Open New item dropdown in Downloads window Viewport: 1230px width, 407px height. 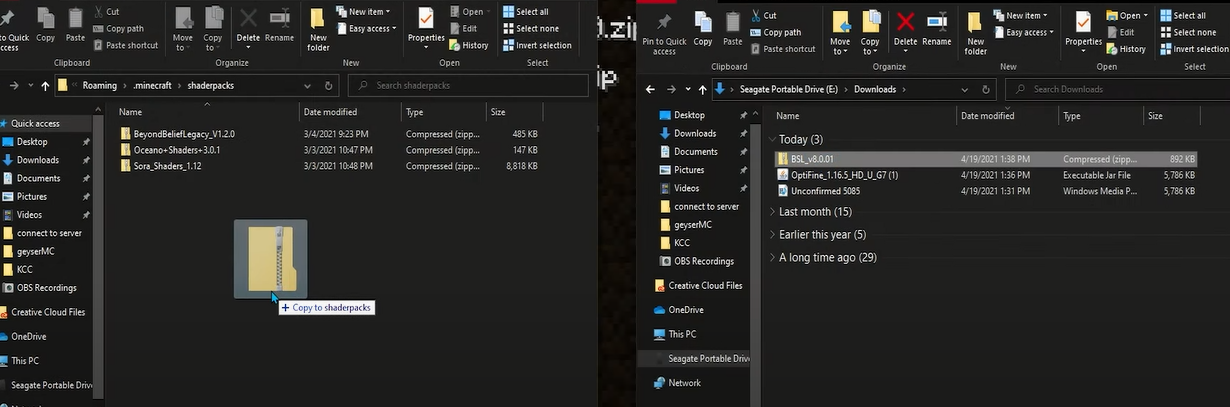click(x=1021, y=15)
